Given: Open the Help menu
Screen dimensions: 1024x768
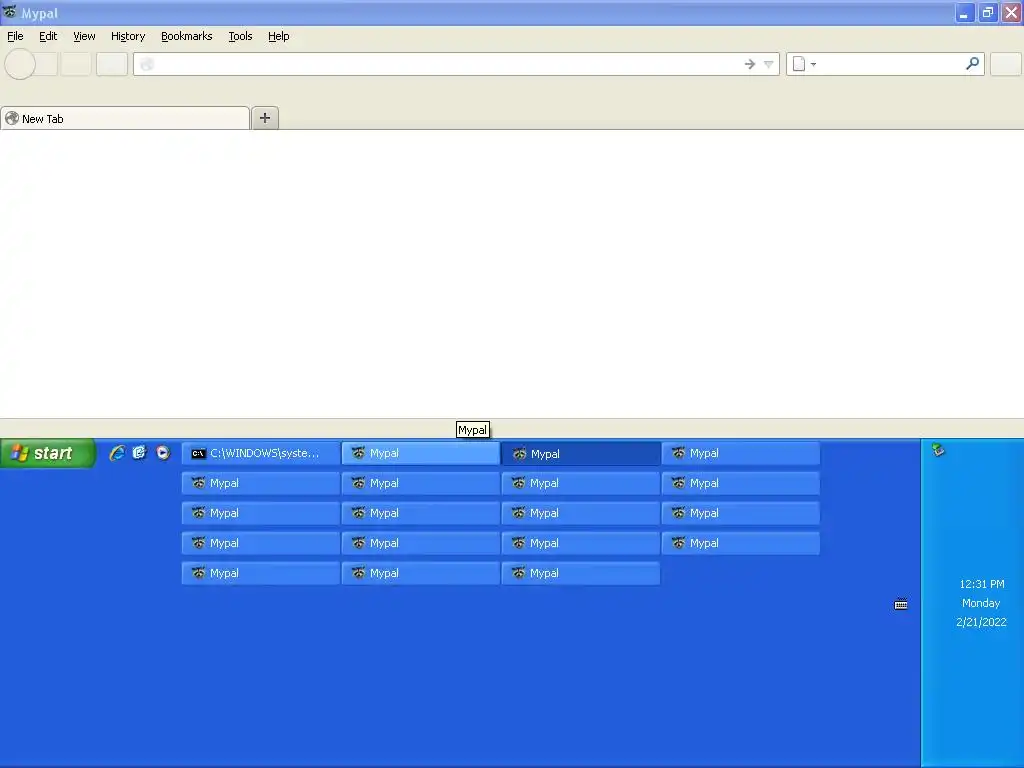Looking at the screenshot, I should 279,37.
